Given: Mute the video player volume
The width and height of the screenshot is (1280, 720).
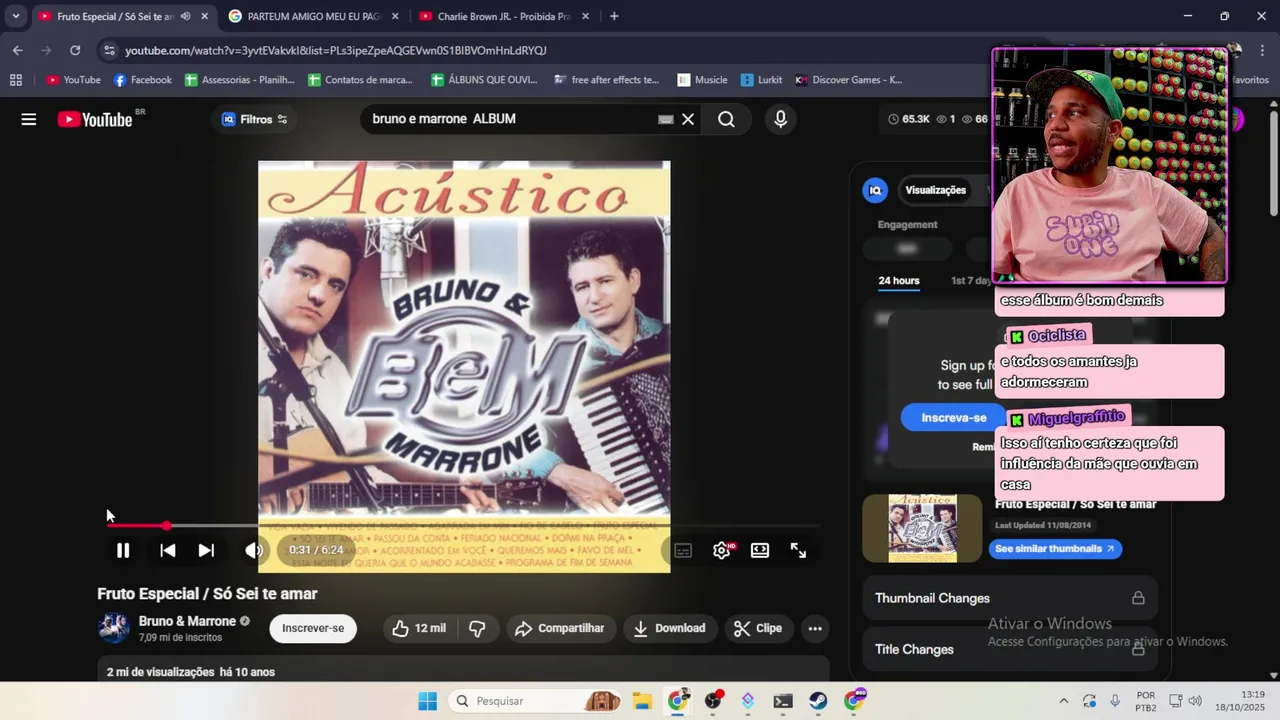Looking at the screenshot, I should coord(254,550).
